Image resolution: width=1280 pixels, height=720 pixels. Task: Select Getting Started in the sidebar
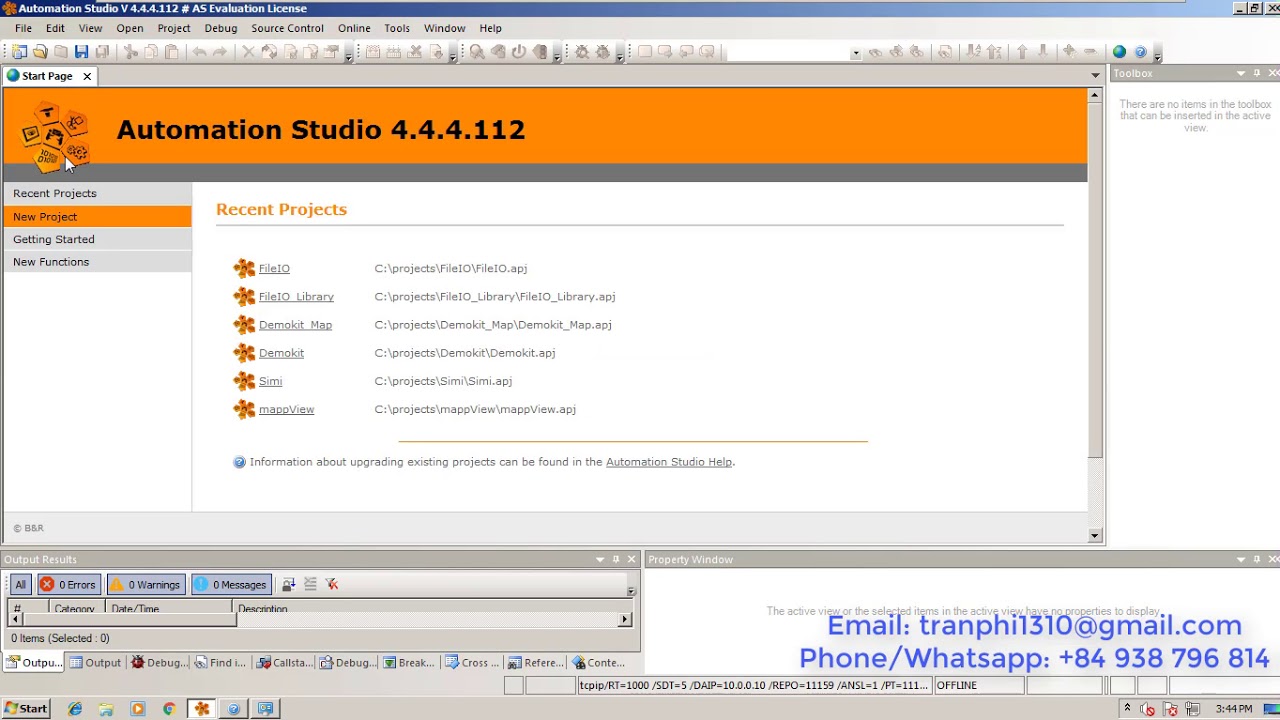point(96,239)
